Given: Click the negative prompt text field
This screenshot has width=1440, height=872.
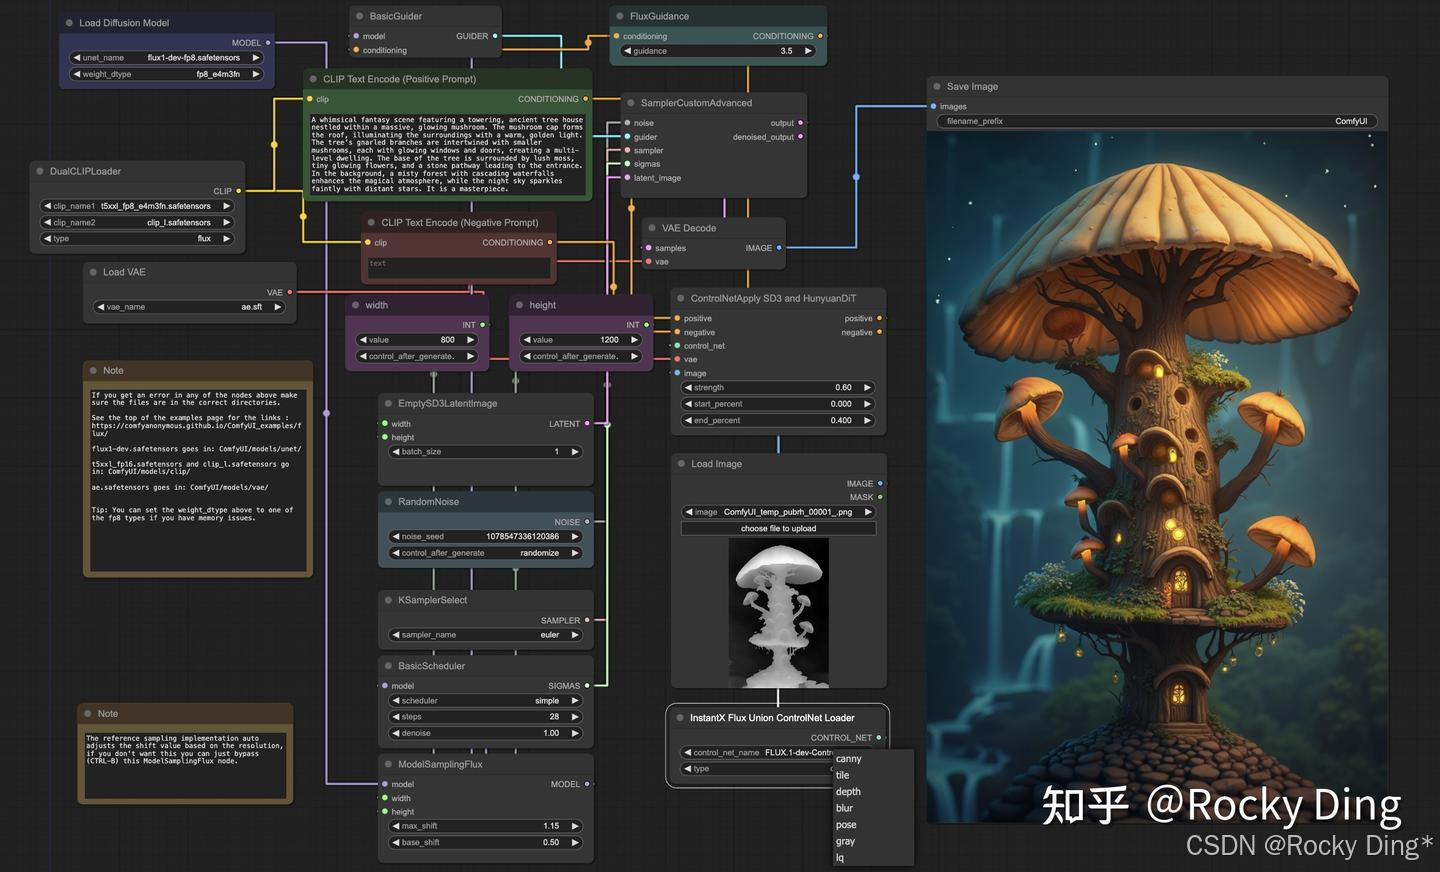Looking at the screenshot, I should pyautogui.click(x=460, y=268).
